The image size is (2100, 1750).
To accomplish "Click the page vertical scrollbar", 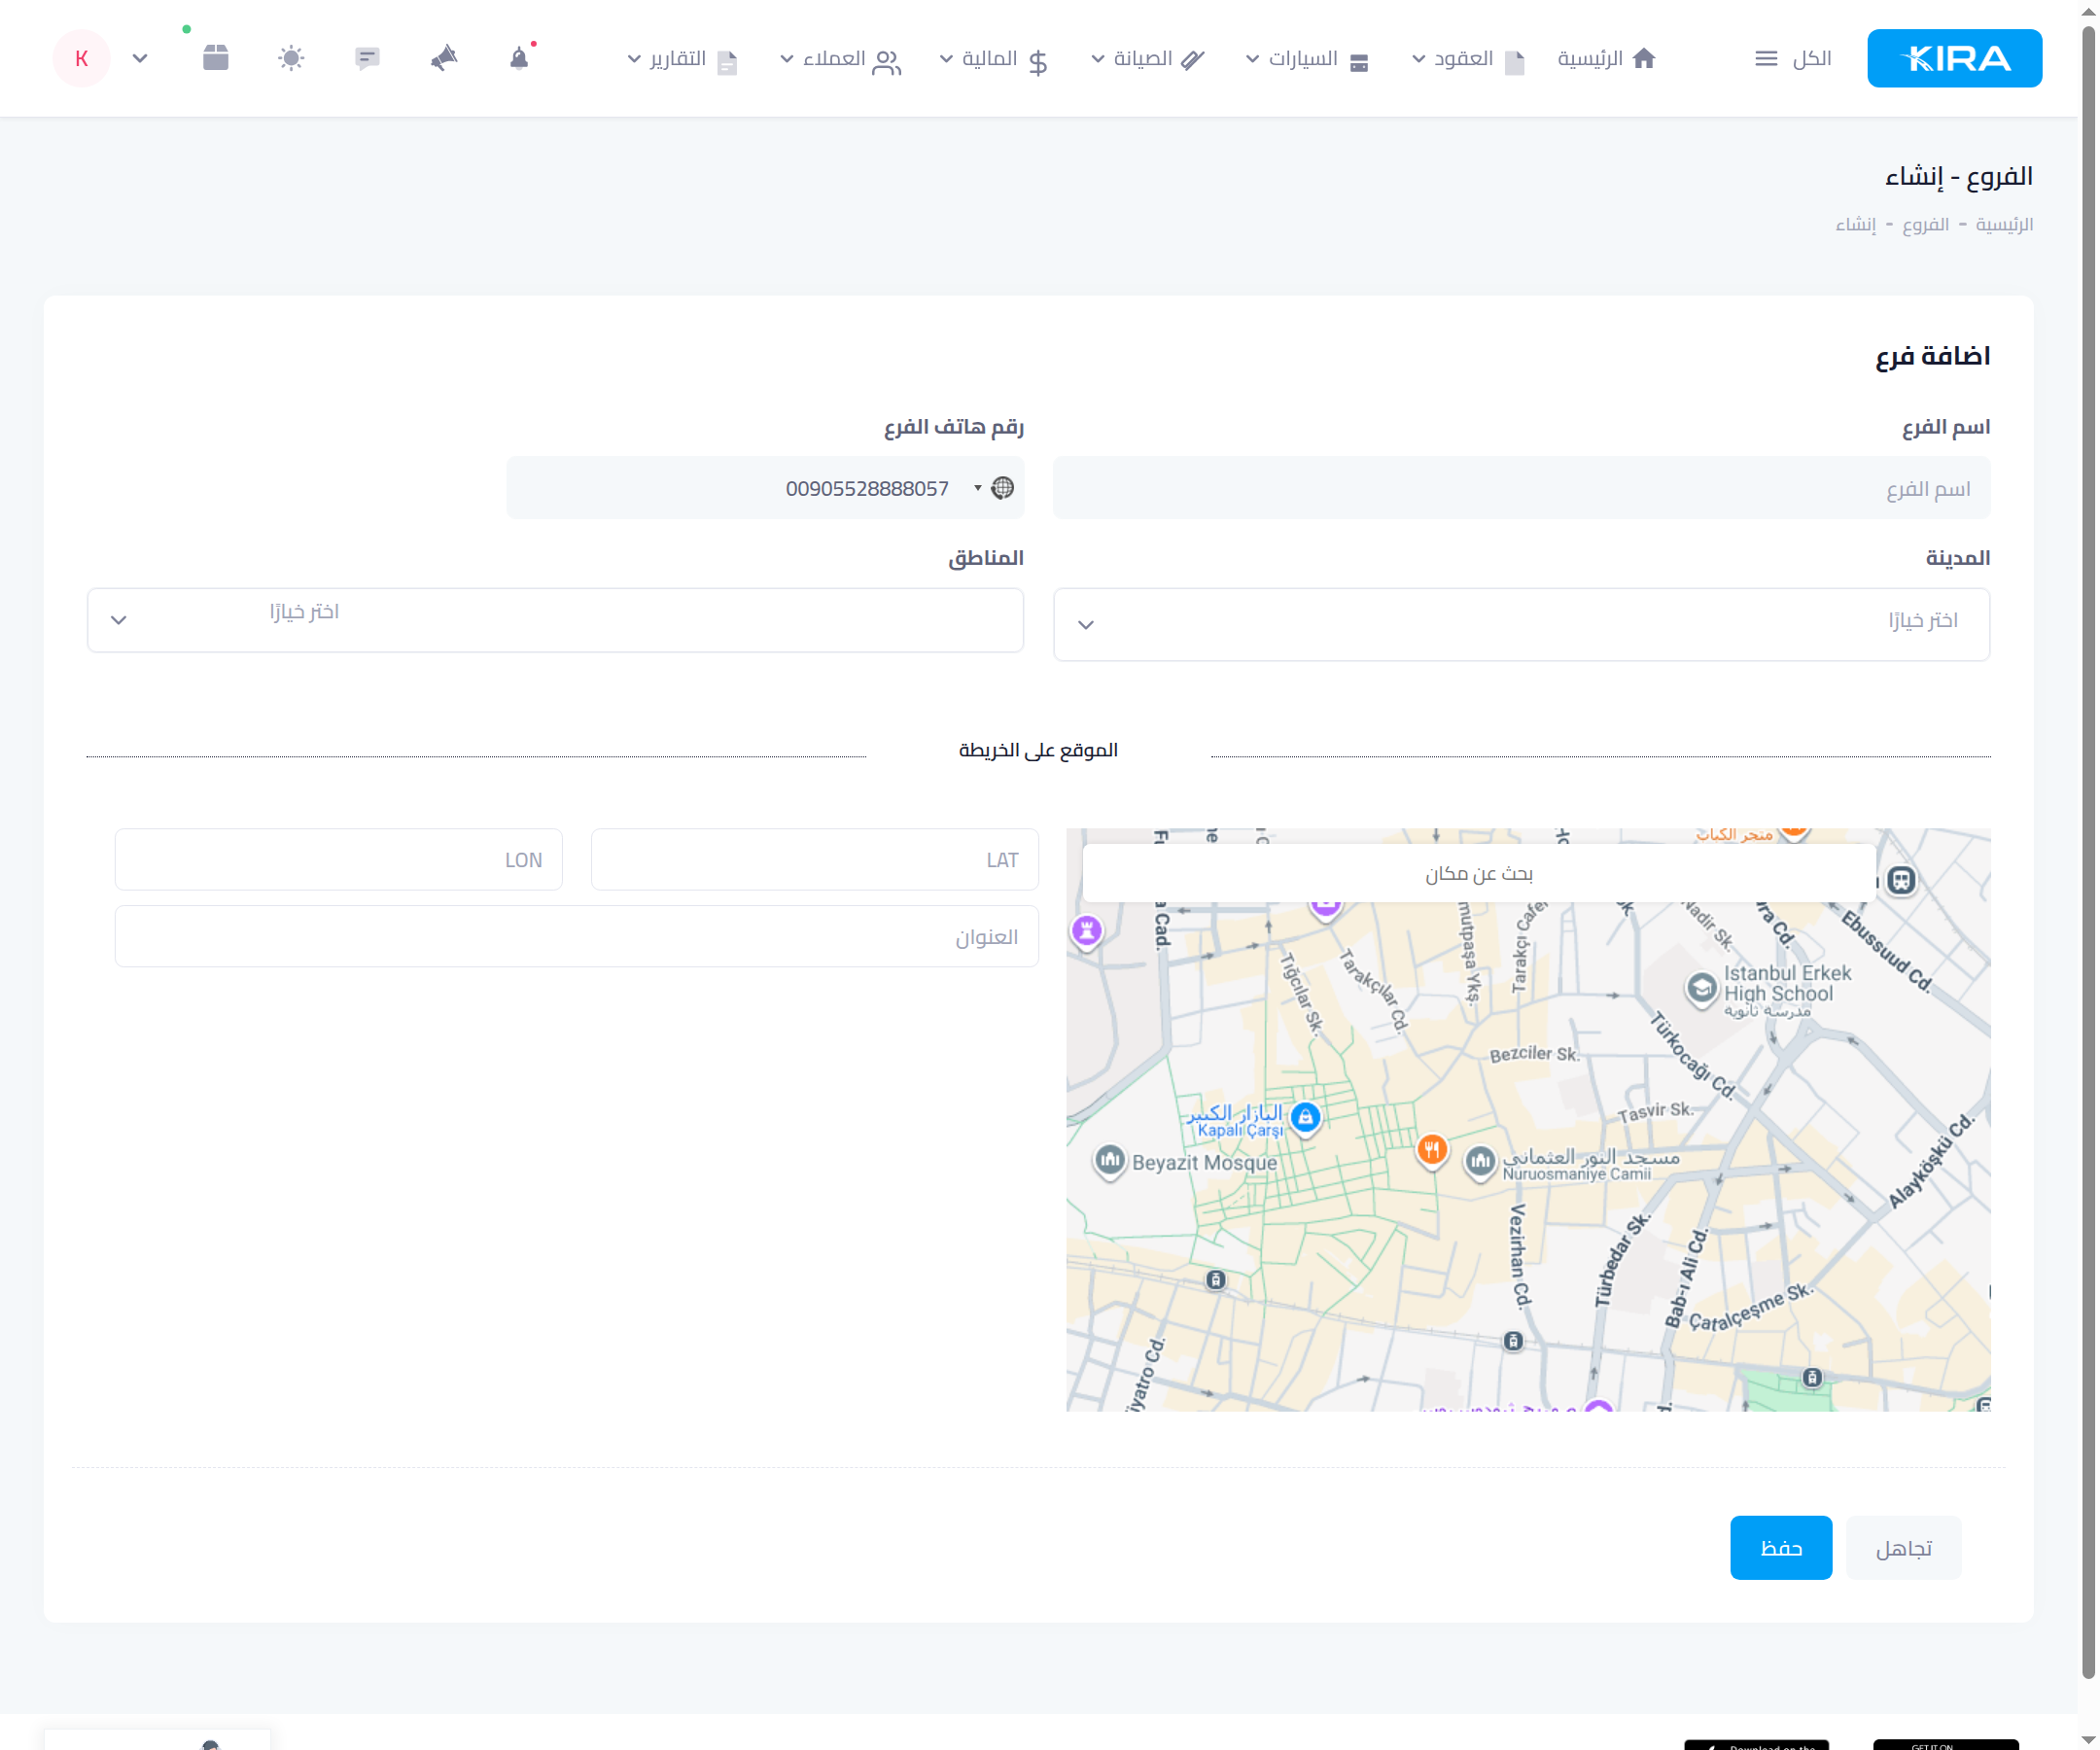I will [x=2088, y=850].
